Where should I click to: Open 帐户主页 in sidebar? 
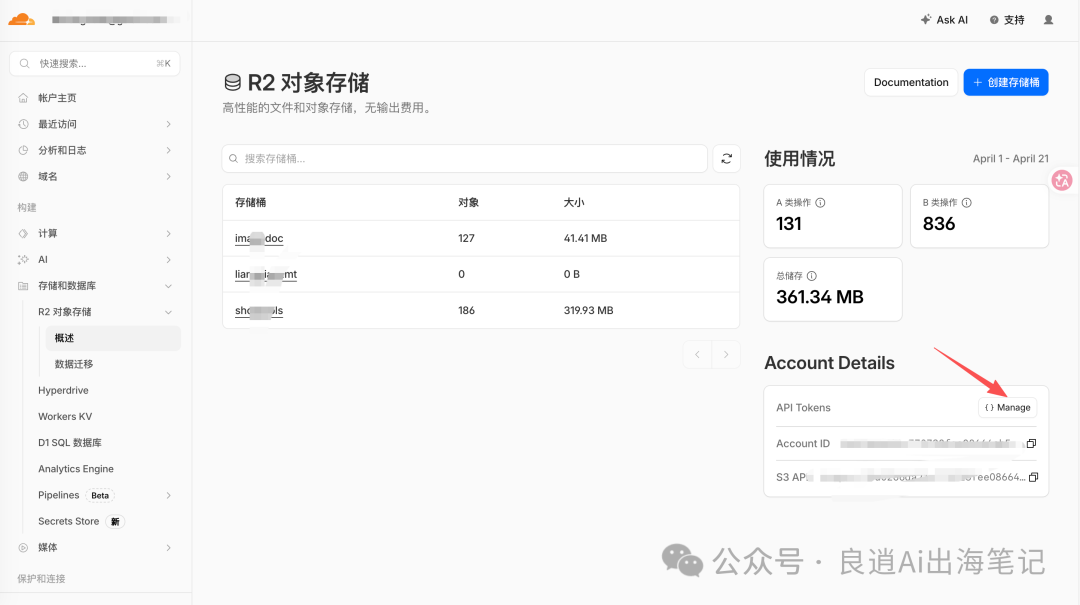click(57, 98)
